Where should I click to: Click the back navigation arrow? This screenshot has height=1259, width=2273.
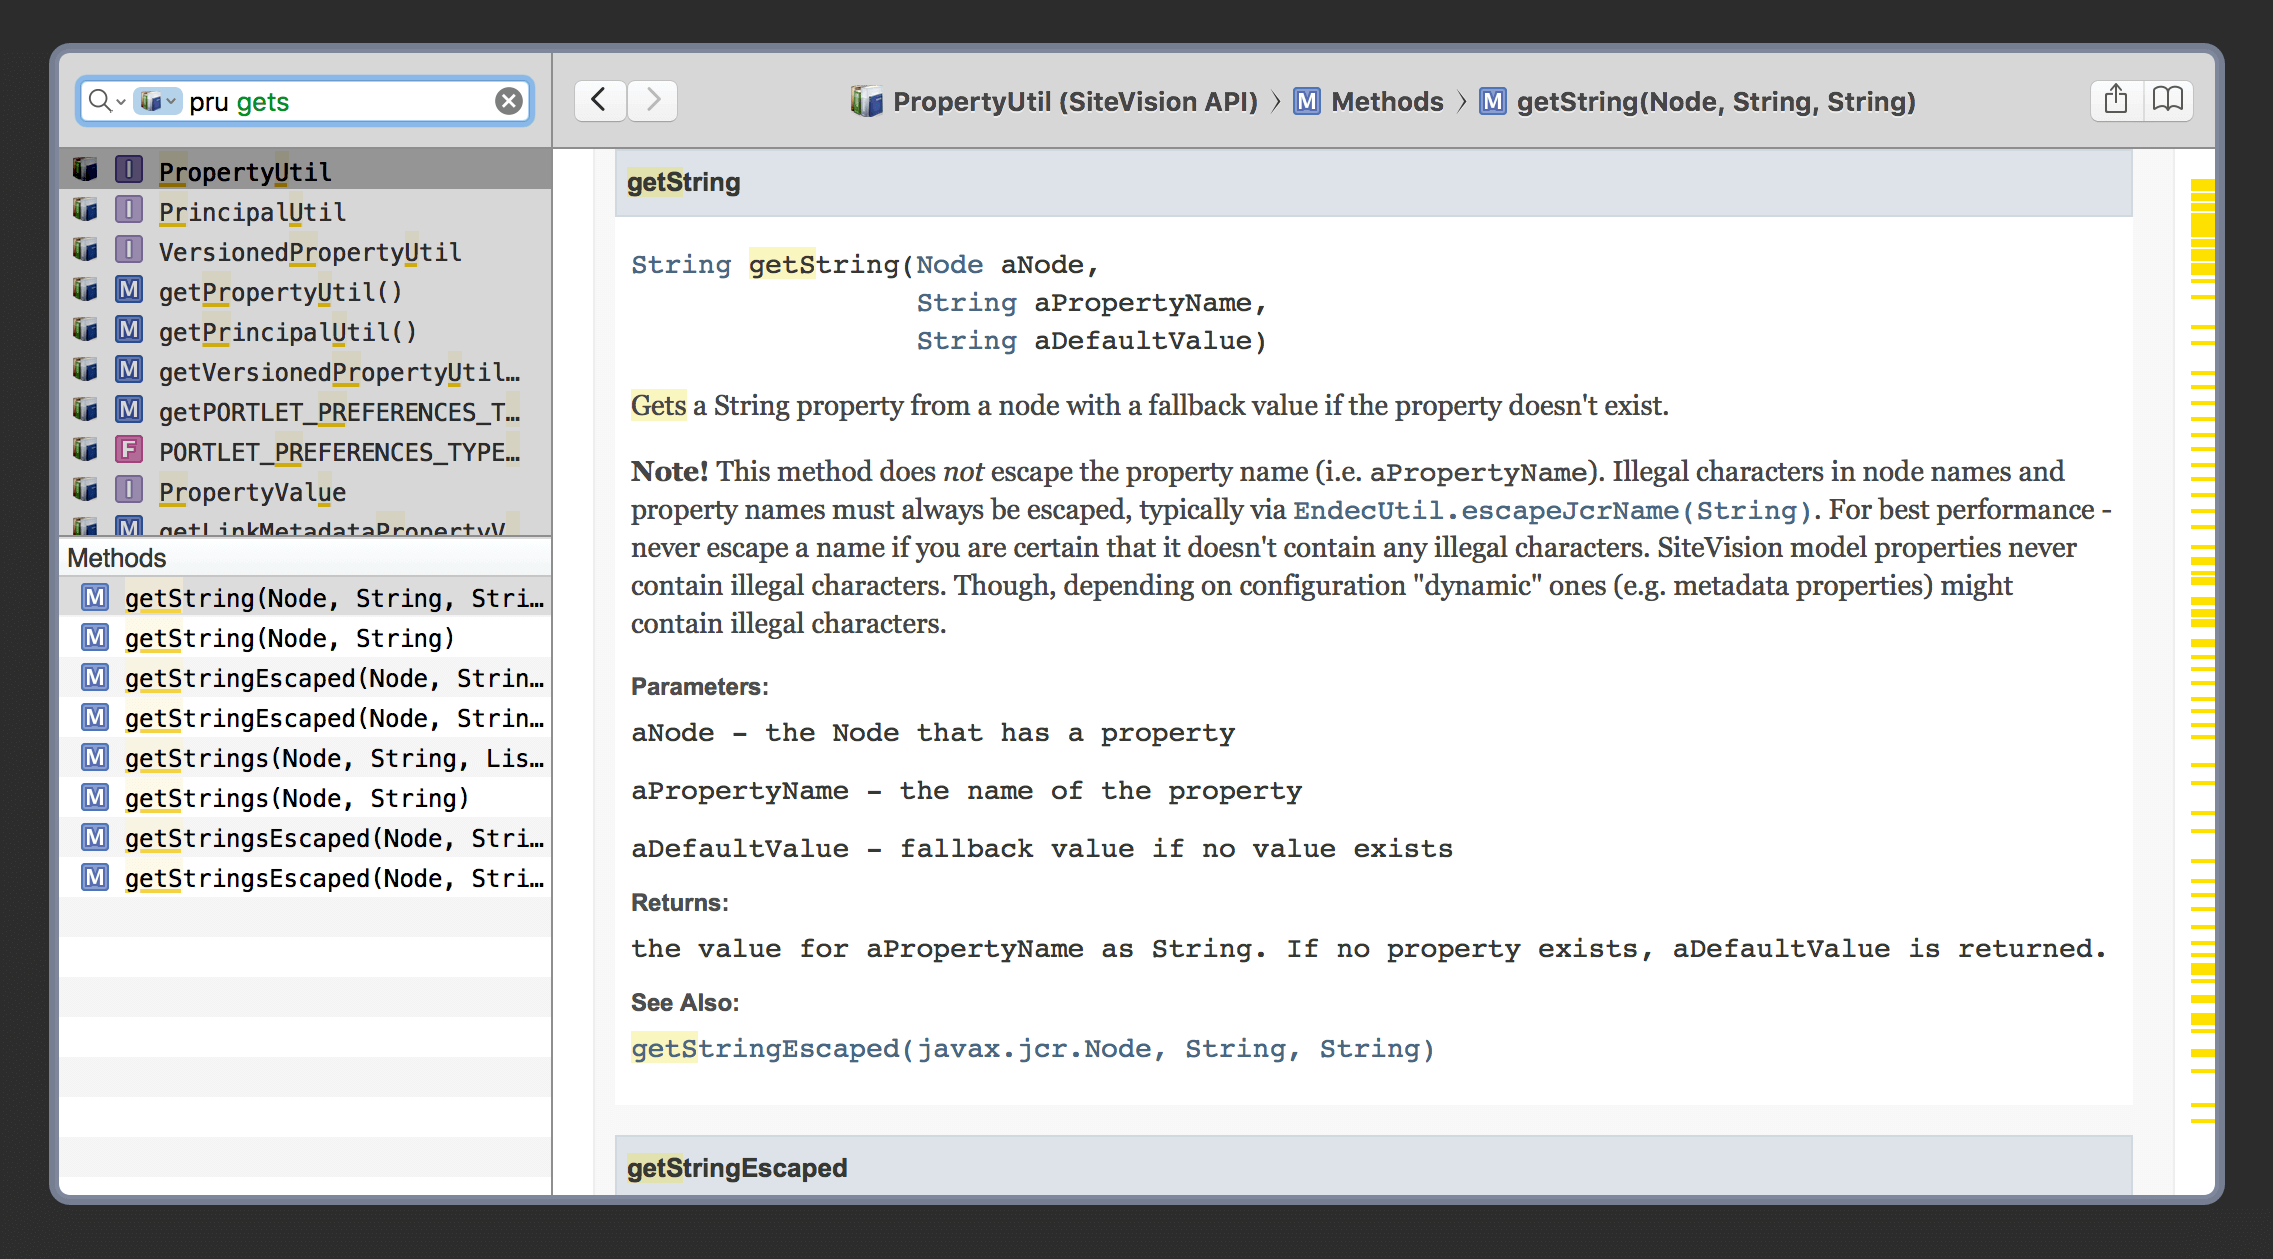pos(600,101)
